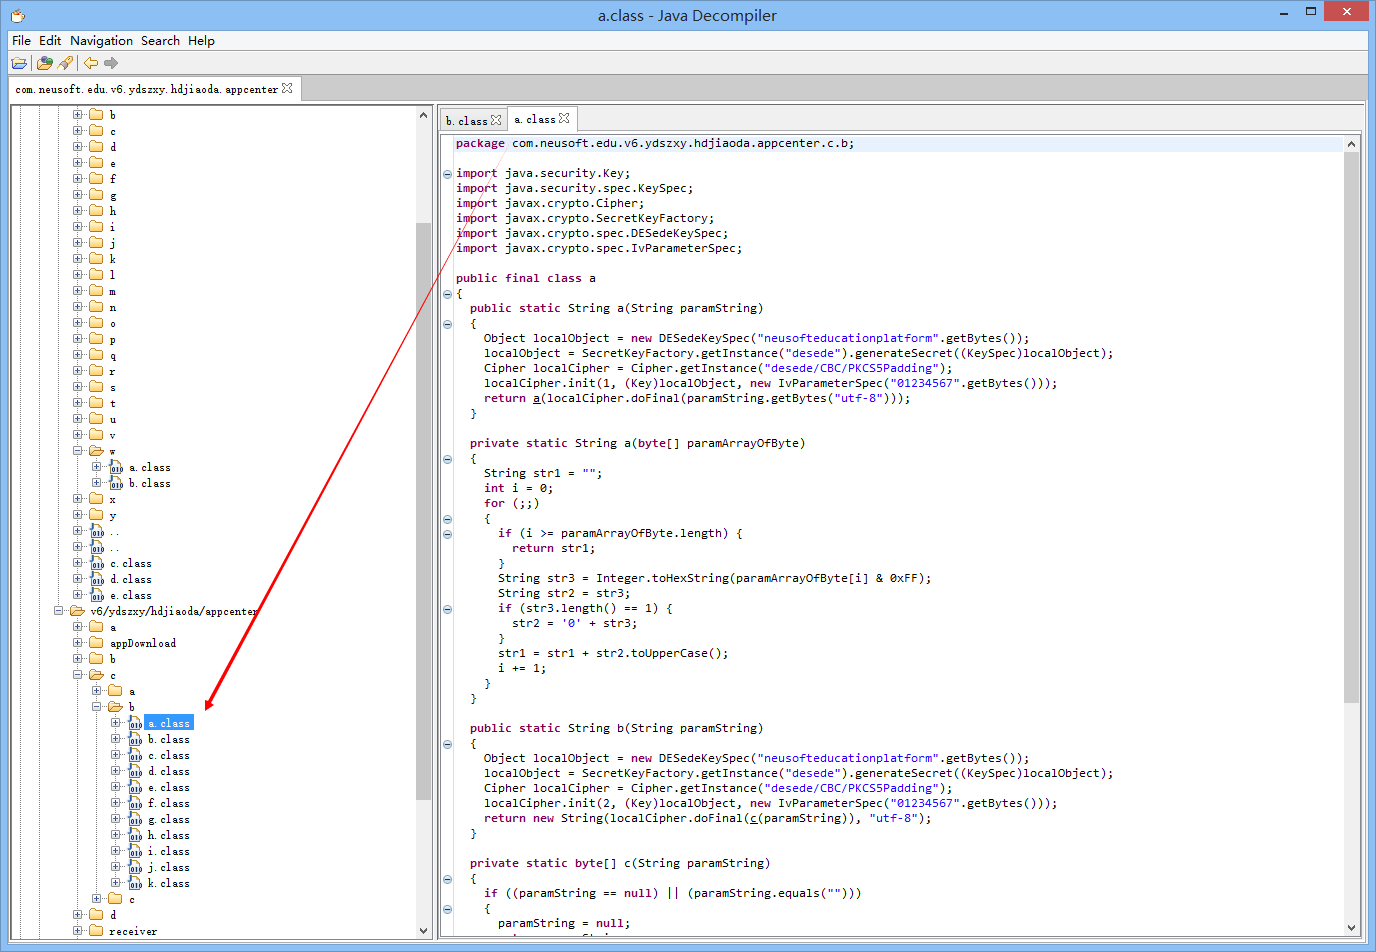Click the Search flashlight toolbar icon
Viewport: 1376px width, 952px height.
[x=66, y=63]
